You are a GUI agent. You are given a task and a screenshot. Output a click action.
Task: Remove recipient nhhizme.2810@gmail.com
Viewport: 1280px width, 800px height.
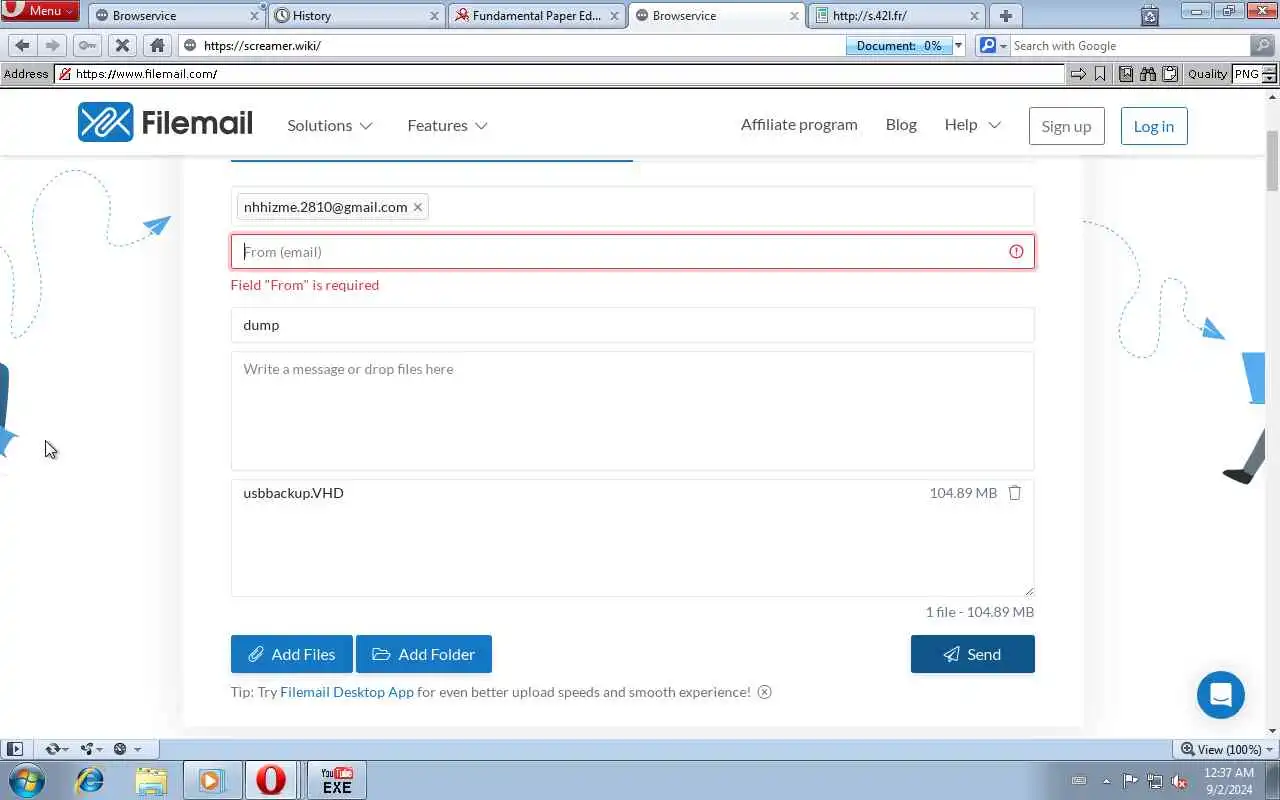tap(418, 207)
